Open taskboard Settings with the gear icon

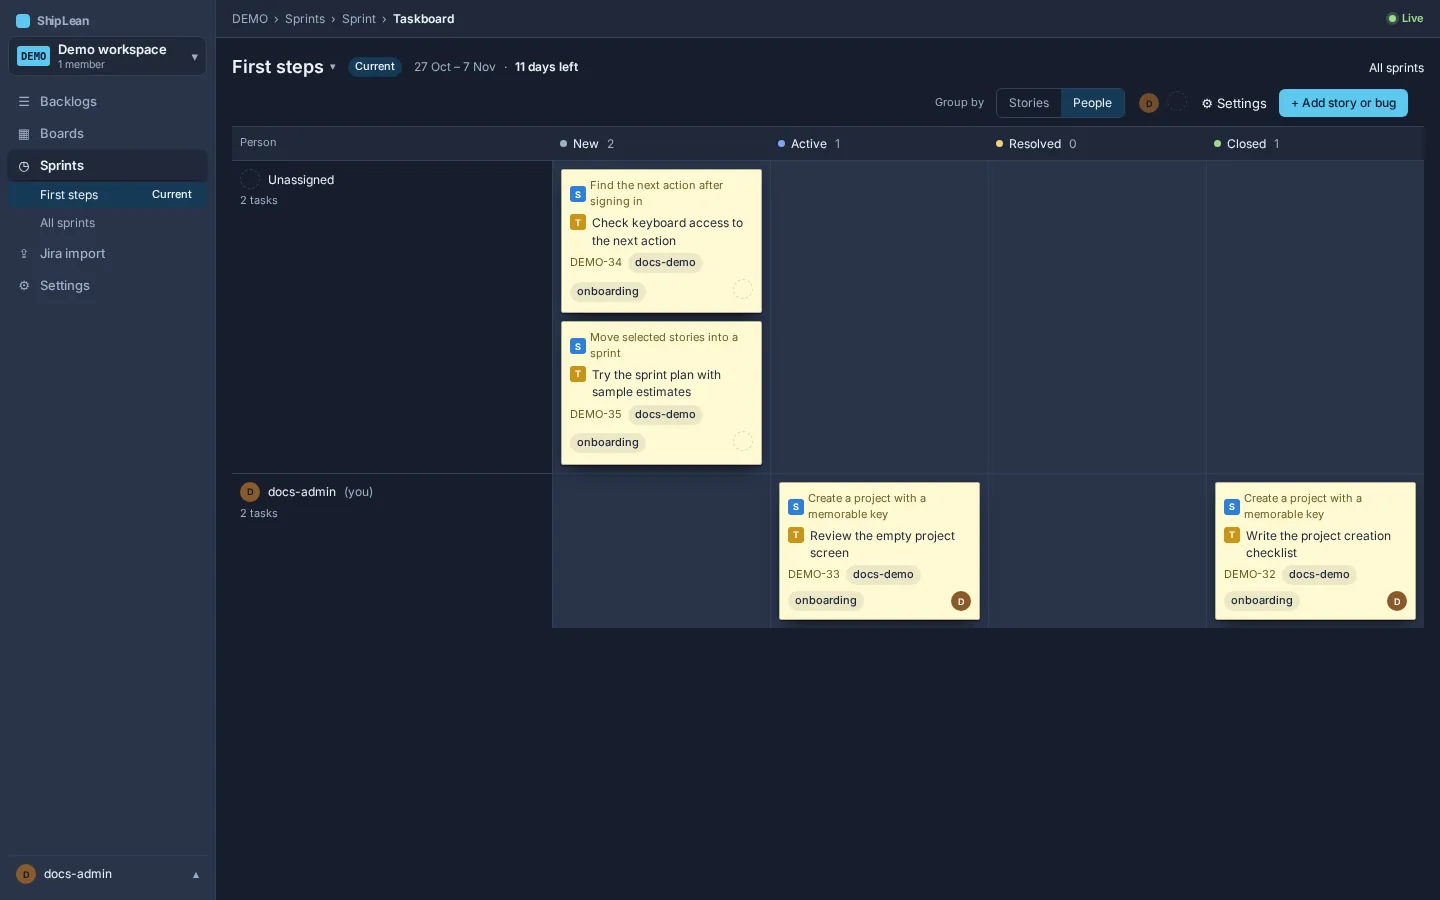click(1234, 104)
